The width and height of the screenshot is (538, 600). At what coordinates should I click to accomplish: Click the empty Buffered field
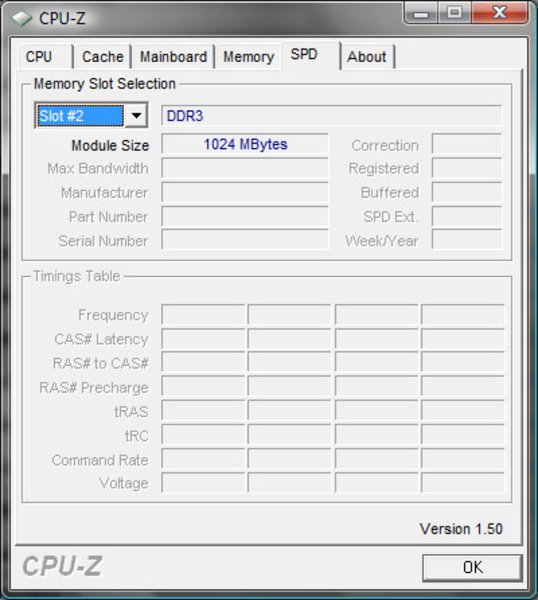click(x=467, y=192)
